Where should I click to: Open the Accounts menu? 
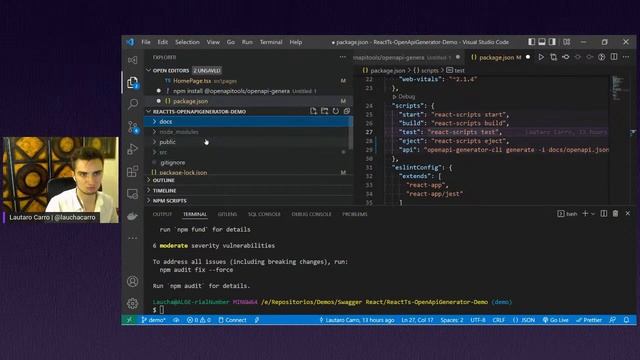tap(133, 281)
